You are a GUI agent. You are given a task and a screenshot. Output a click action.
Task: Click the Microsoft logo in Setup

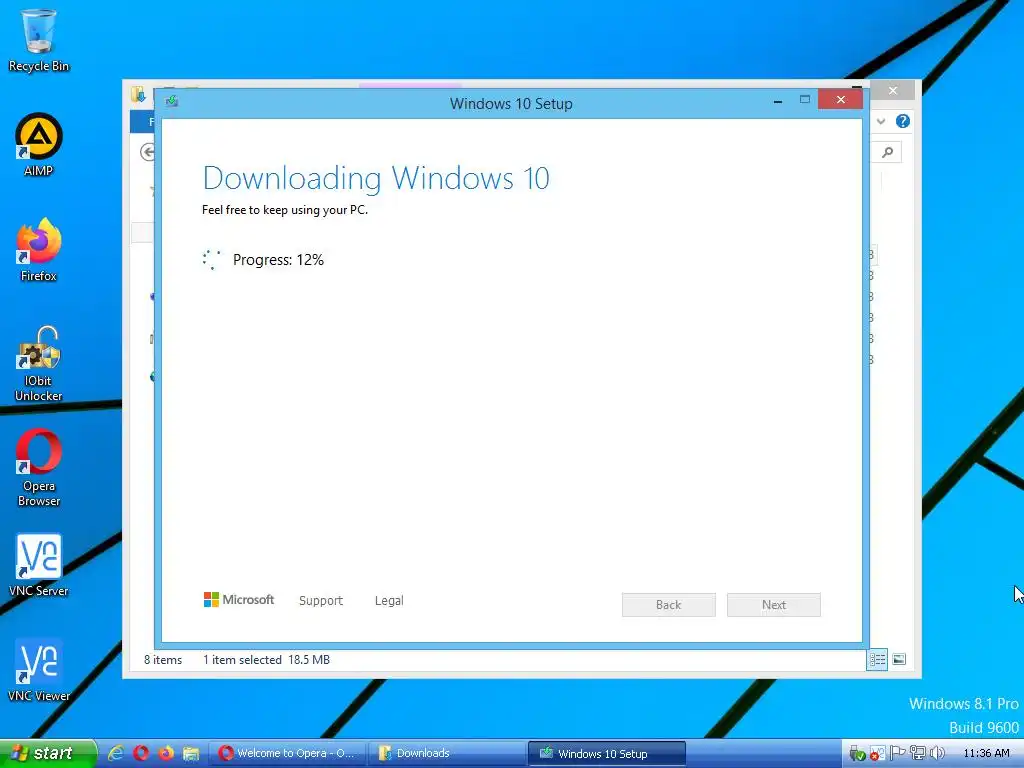pos(239,600)
